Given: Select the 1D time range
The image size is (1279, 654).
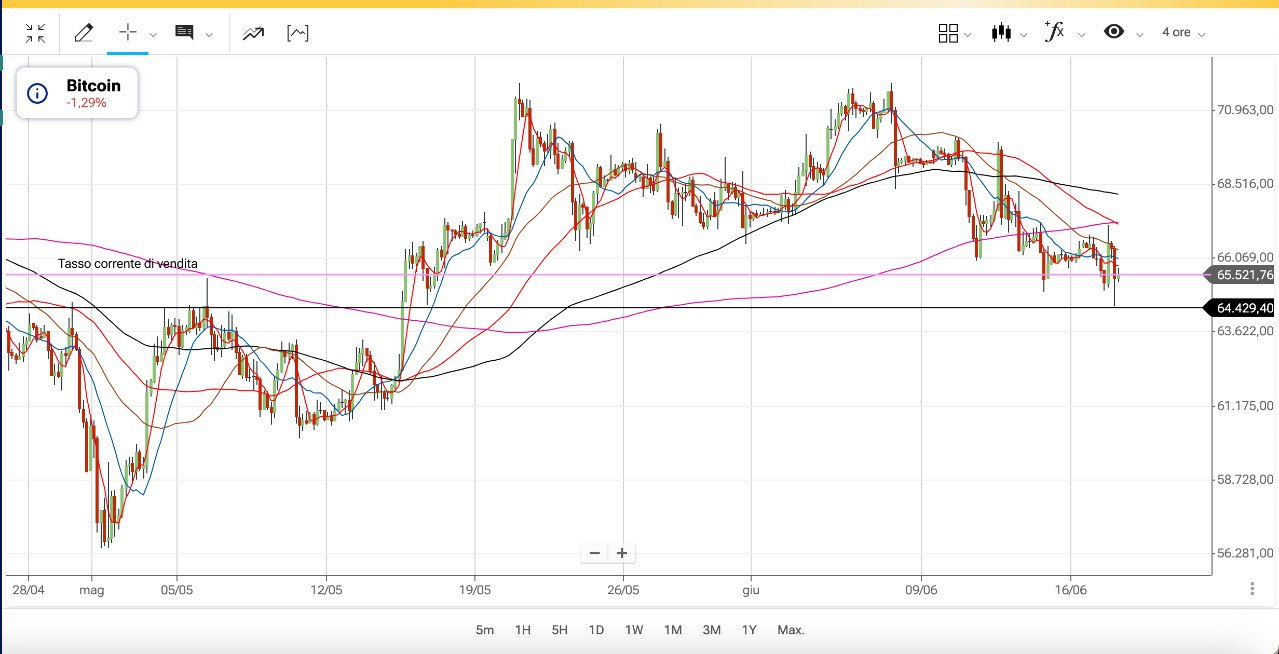Looking at the screenshot, I should (x=596, y=630).
